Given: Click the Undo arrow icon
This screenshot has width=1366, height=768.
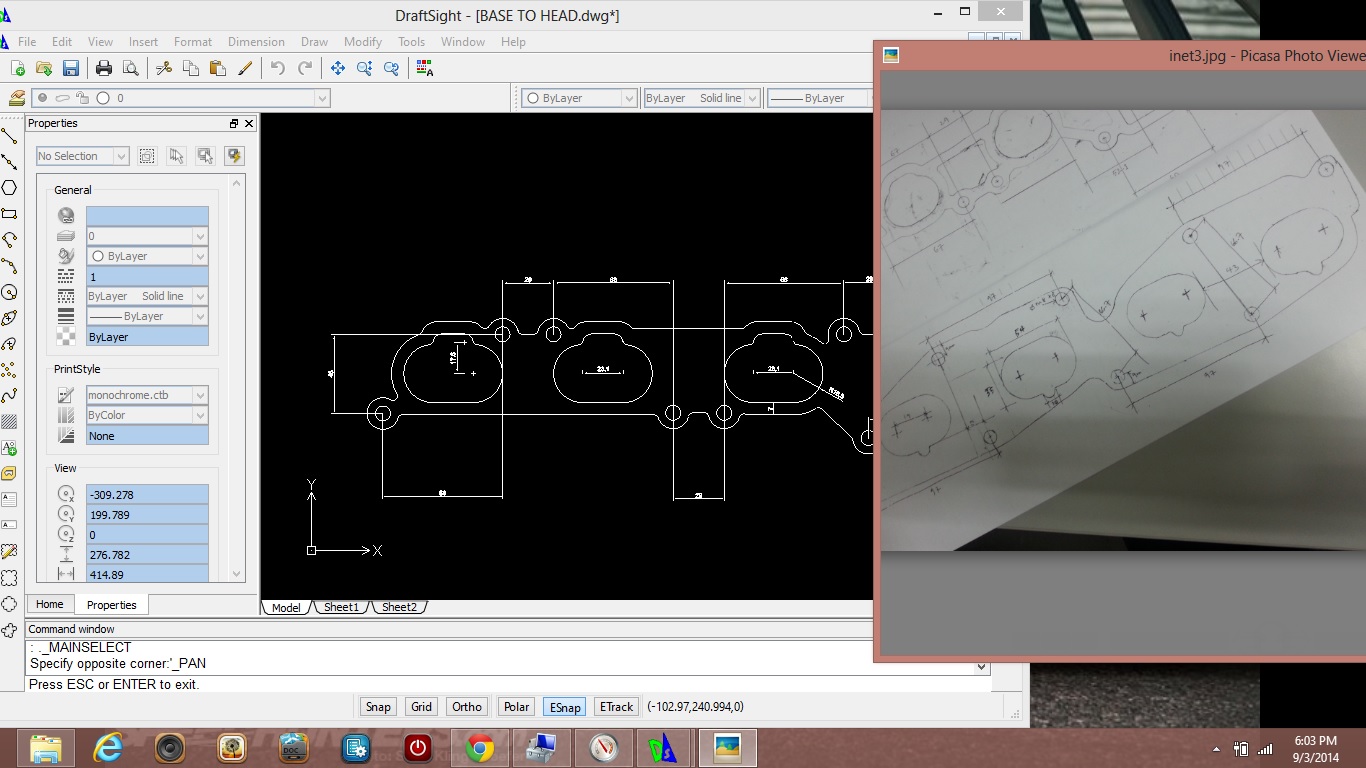Looking at the screenshot, I should point(278,68).
